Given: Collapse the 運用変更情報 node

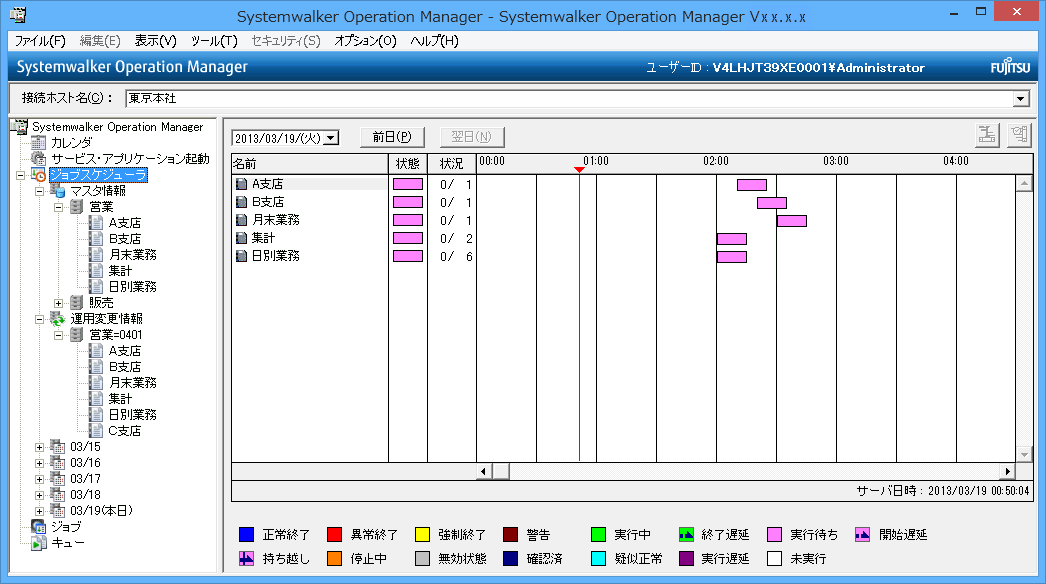Looking at the screenshot, I should pos(39,320).
